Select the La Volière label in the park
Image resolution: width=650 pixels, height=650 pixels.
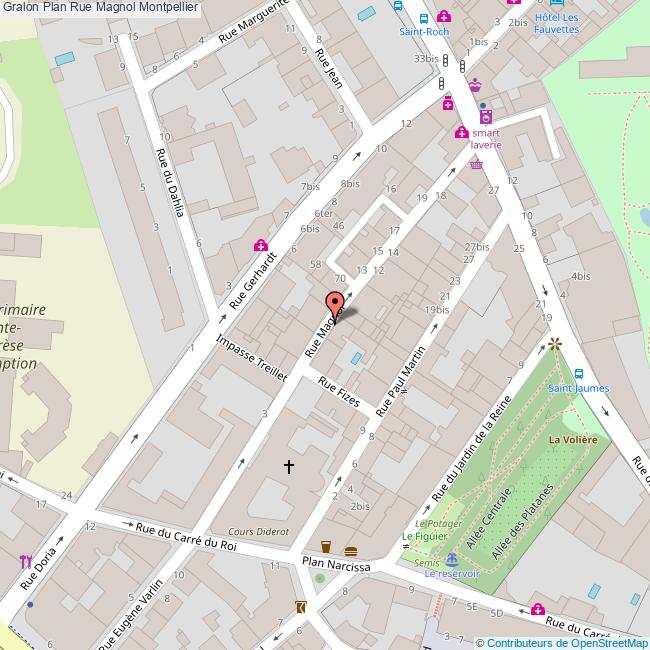573,440
